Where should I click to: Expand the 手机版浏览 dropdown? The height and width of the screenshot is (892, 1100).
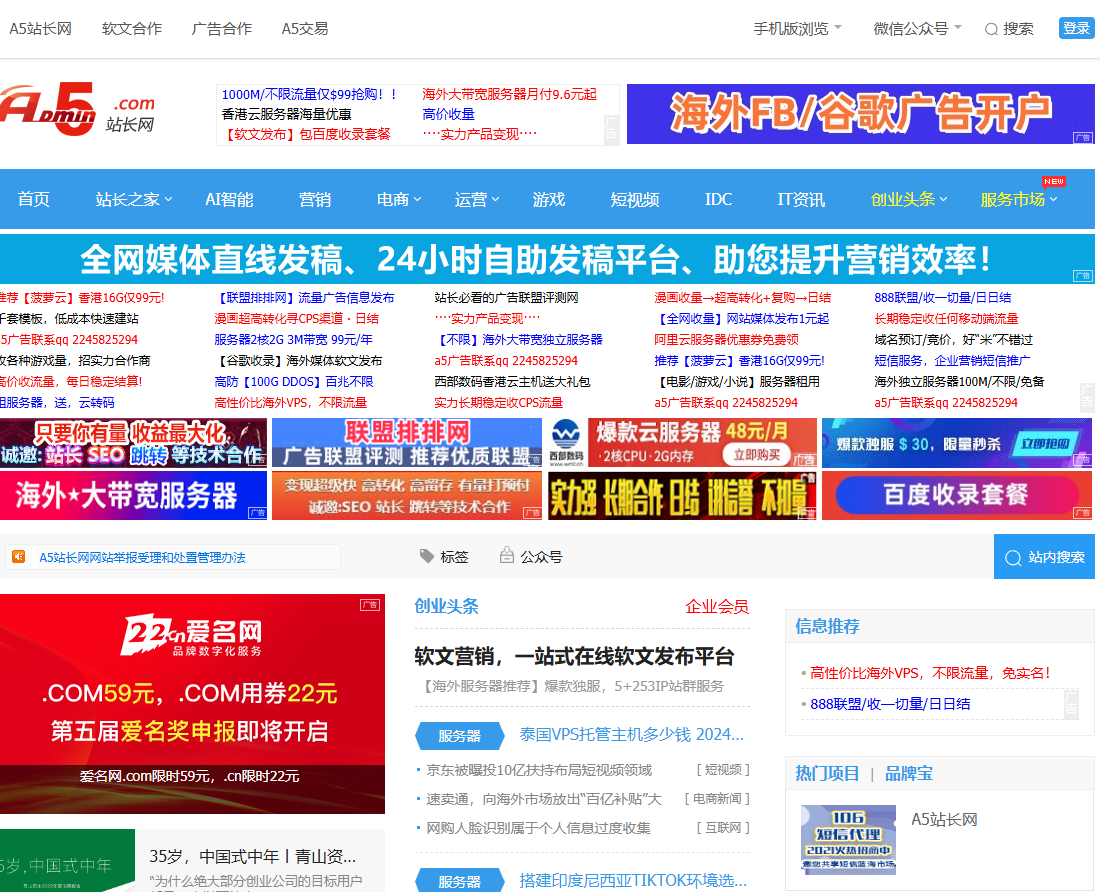tap(797, 29)
